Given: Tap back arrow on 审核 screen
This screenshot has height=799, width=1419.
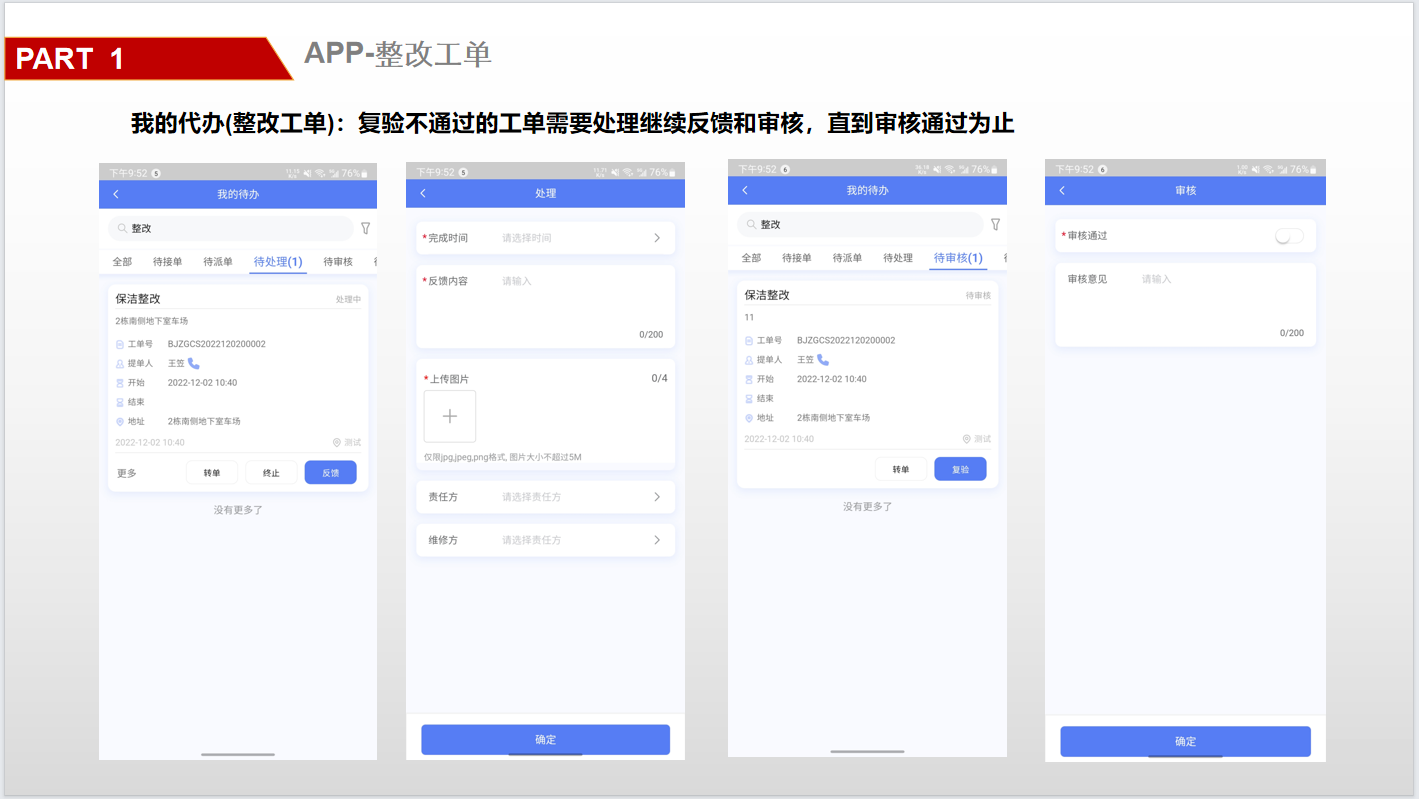Looking at the screenshot, I should coord(1062,190).
